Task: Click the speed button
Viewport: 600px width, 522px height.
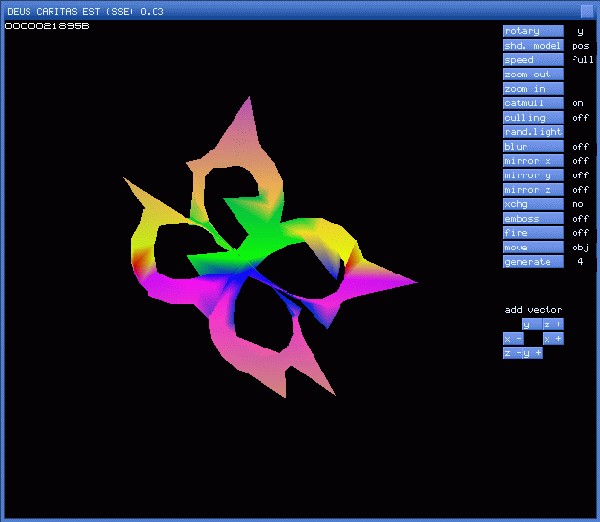Action: 533,60
